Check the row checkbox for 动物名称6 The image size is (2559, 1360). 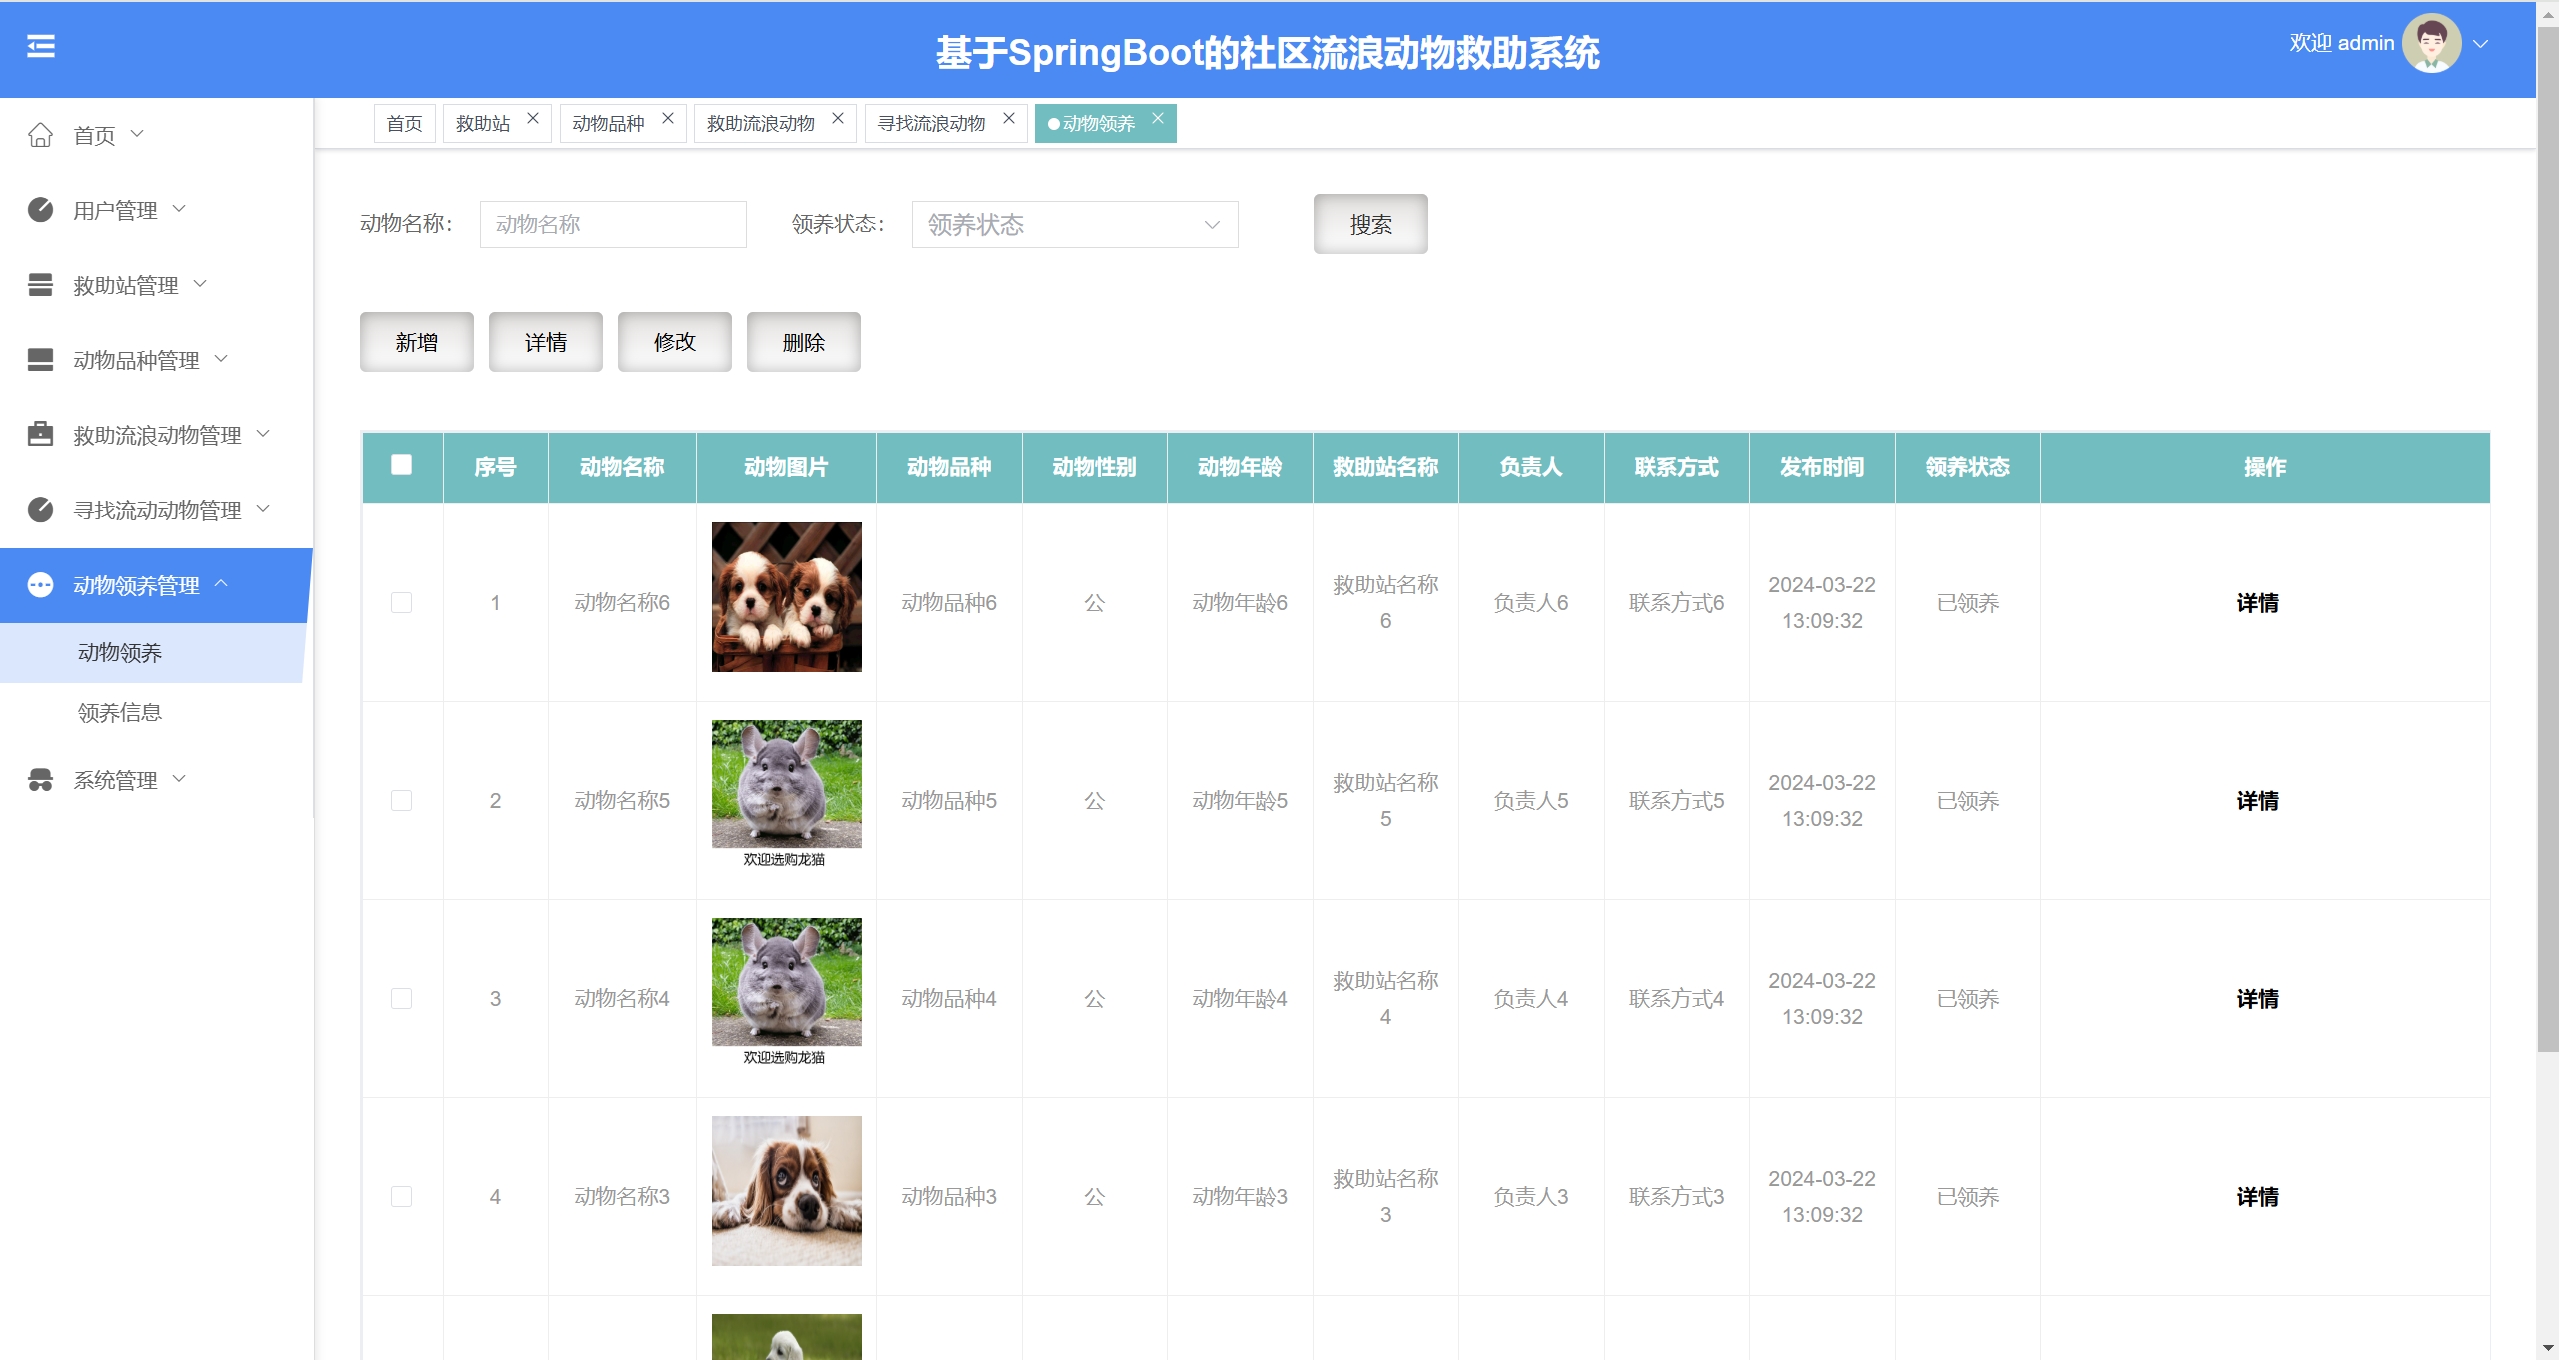click(x=402, y=603)
